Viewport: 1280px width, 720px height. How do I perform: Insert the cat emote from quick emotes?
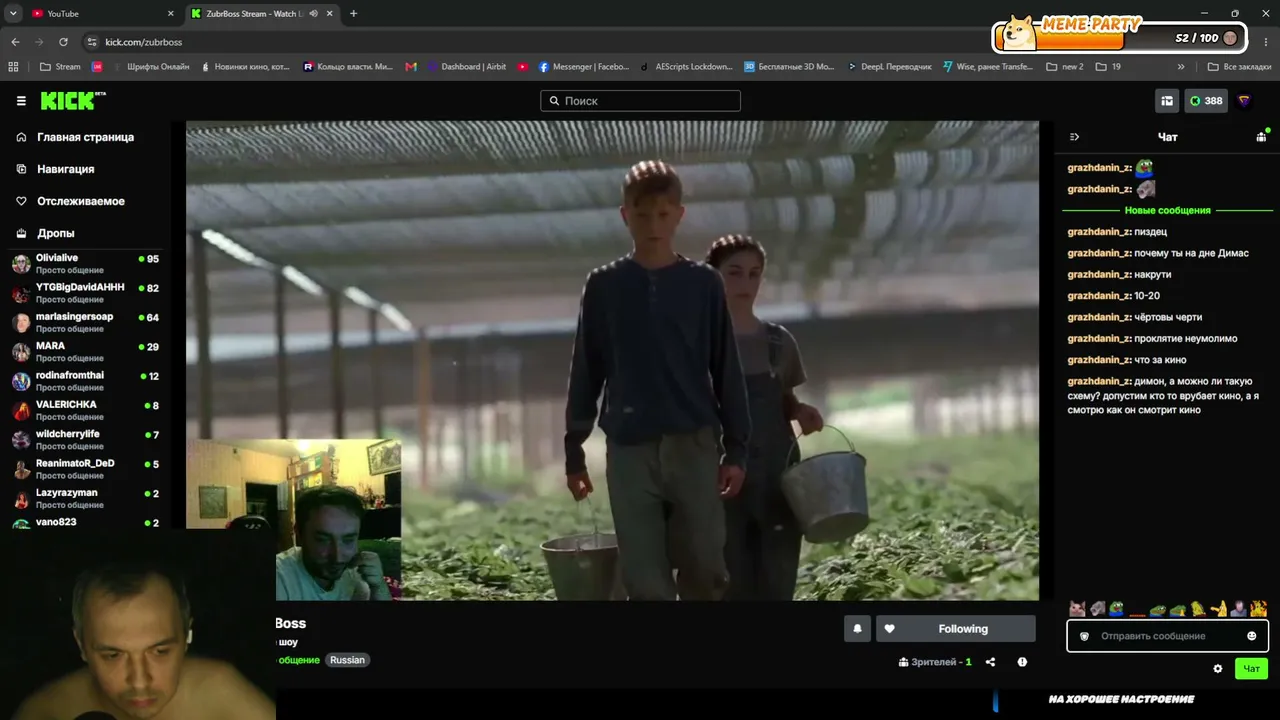[x=1077, y=608]
